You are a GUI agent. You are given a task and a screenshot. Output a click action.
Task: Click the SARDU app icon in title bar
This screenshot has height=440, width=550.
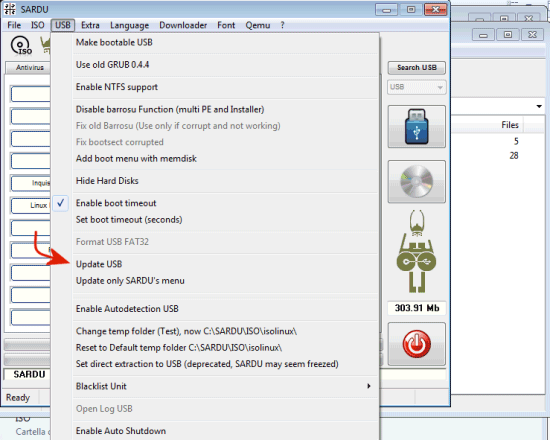[9, 9]
